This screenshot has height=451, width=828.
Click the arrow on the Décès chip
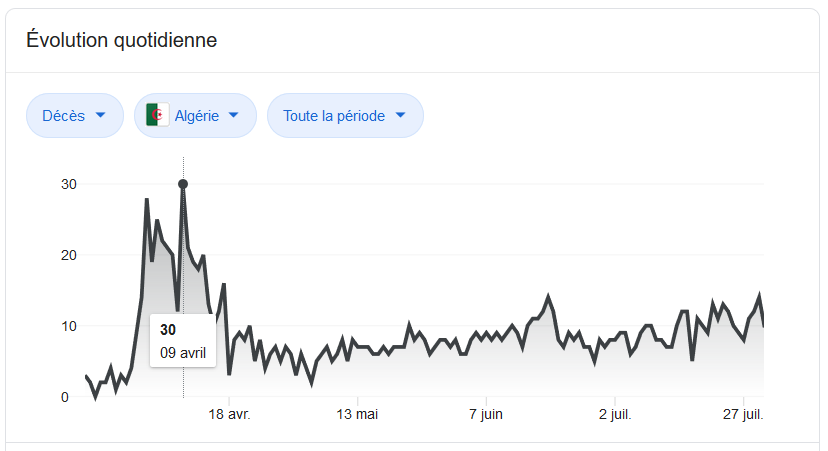pyautogui.click(x=100, y=115)
